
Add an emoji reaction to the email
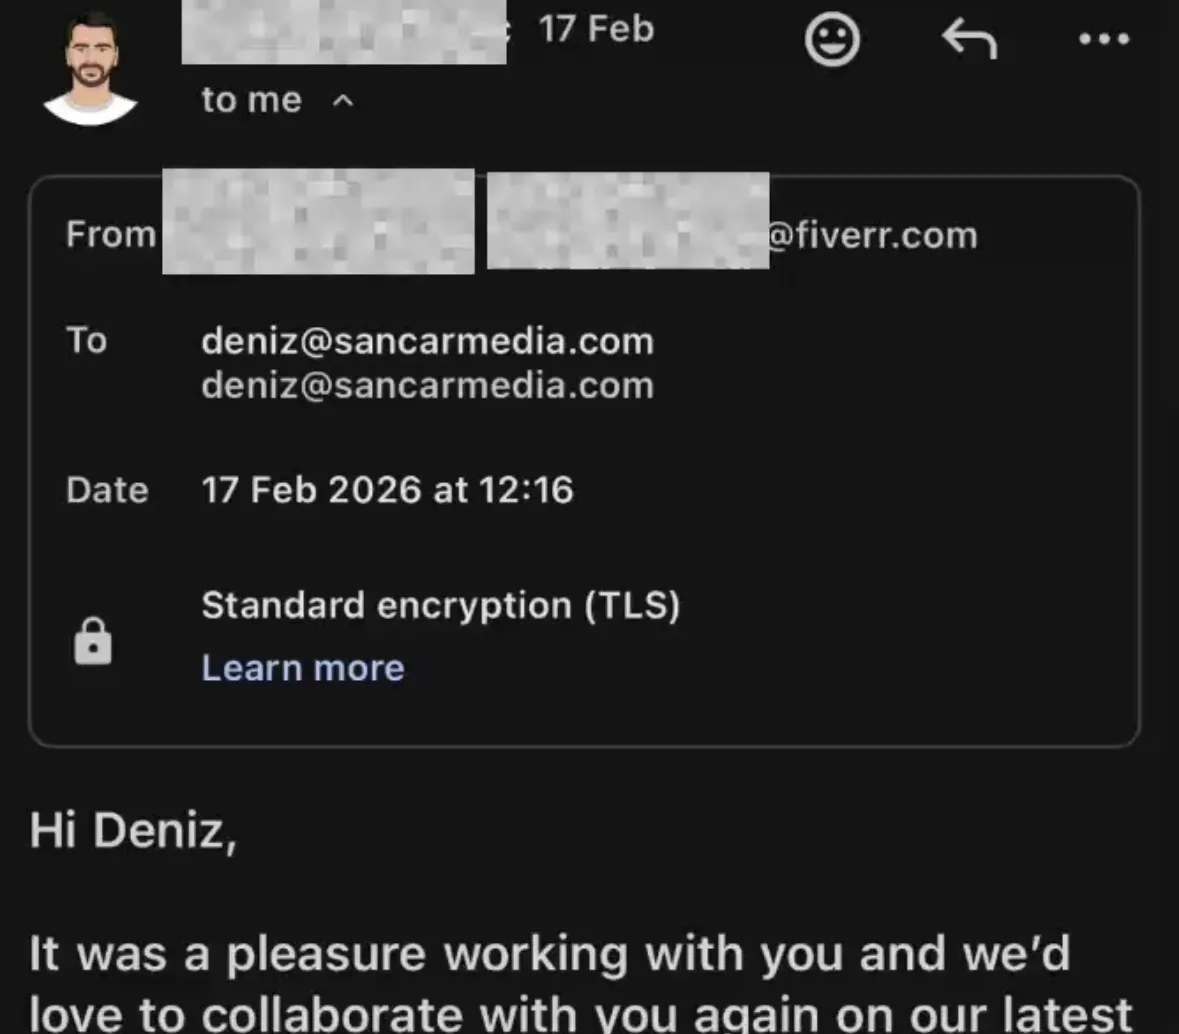pos(832,39)
